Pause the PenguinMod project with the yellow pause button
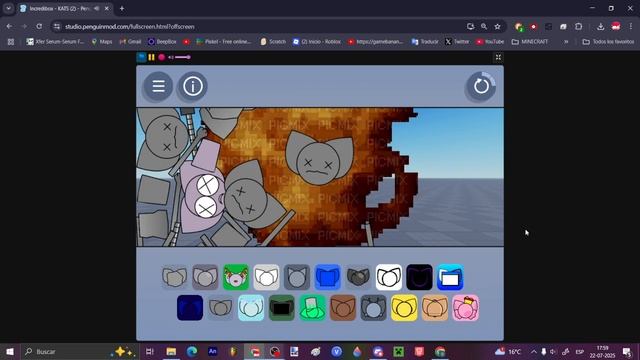 [151, 57]
